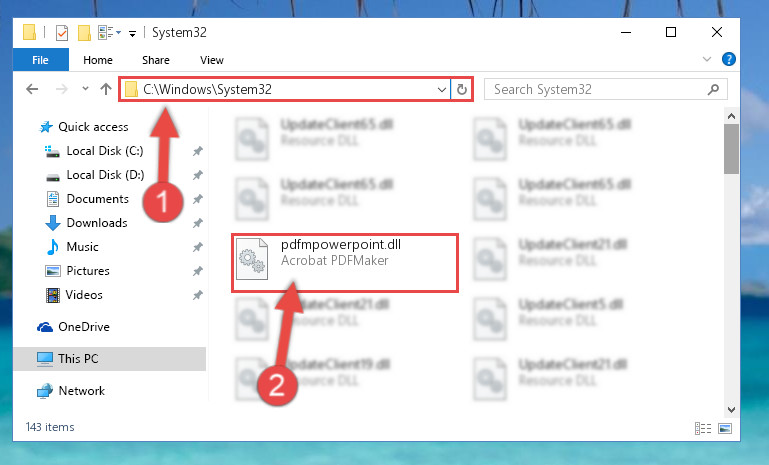Toggle pin beside Local Disk (C:)
The height and width of the screenshot is (465, 769).
coord(198,151)
